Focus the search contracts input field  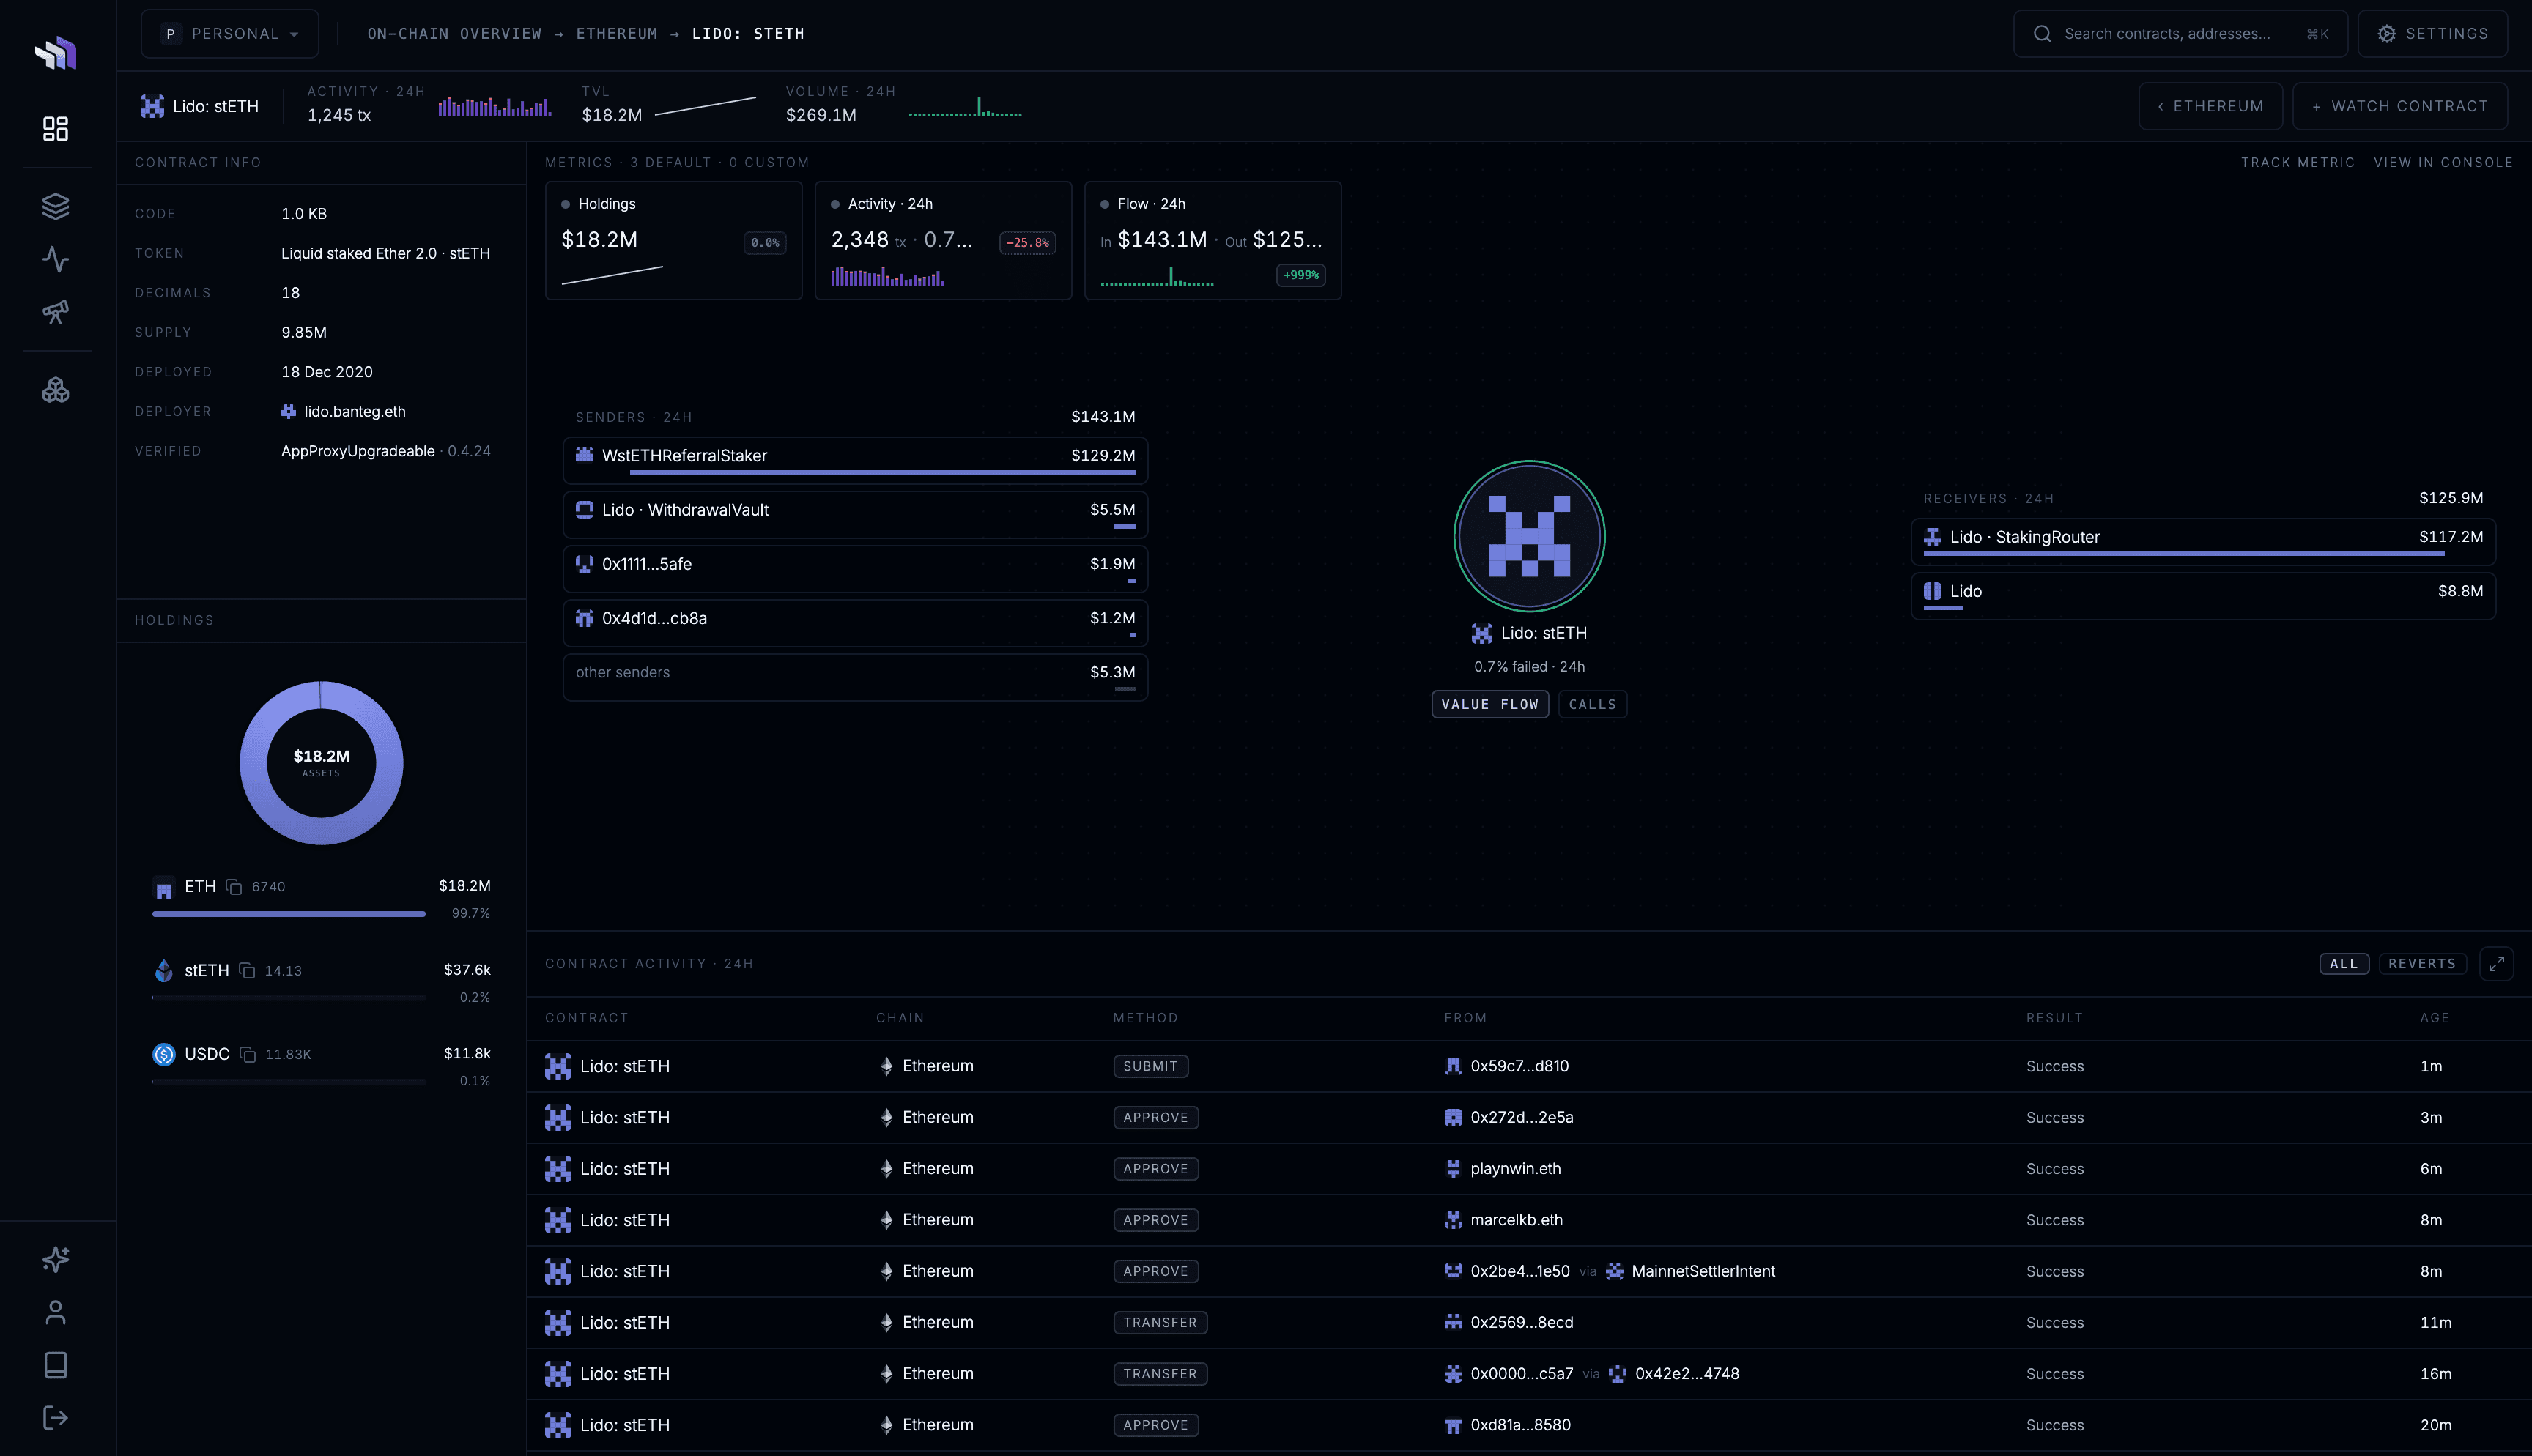coord(2180,34)
